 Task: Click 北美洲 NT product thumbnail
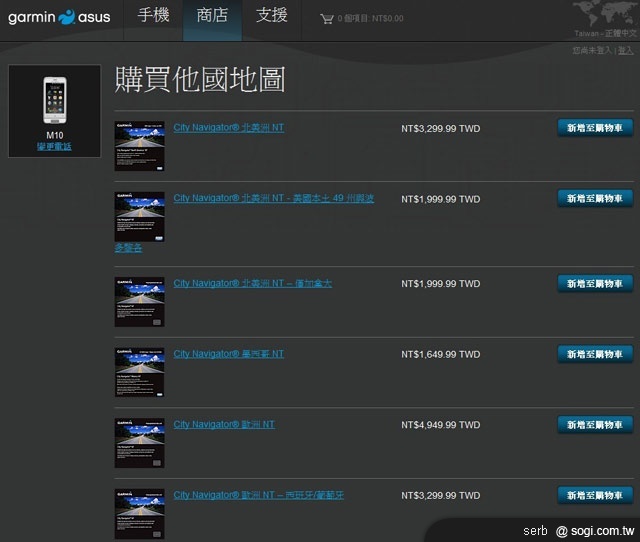pyautogui.click(x=140, y=146)
